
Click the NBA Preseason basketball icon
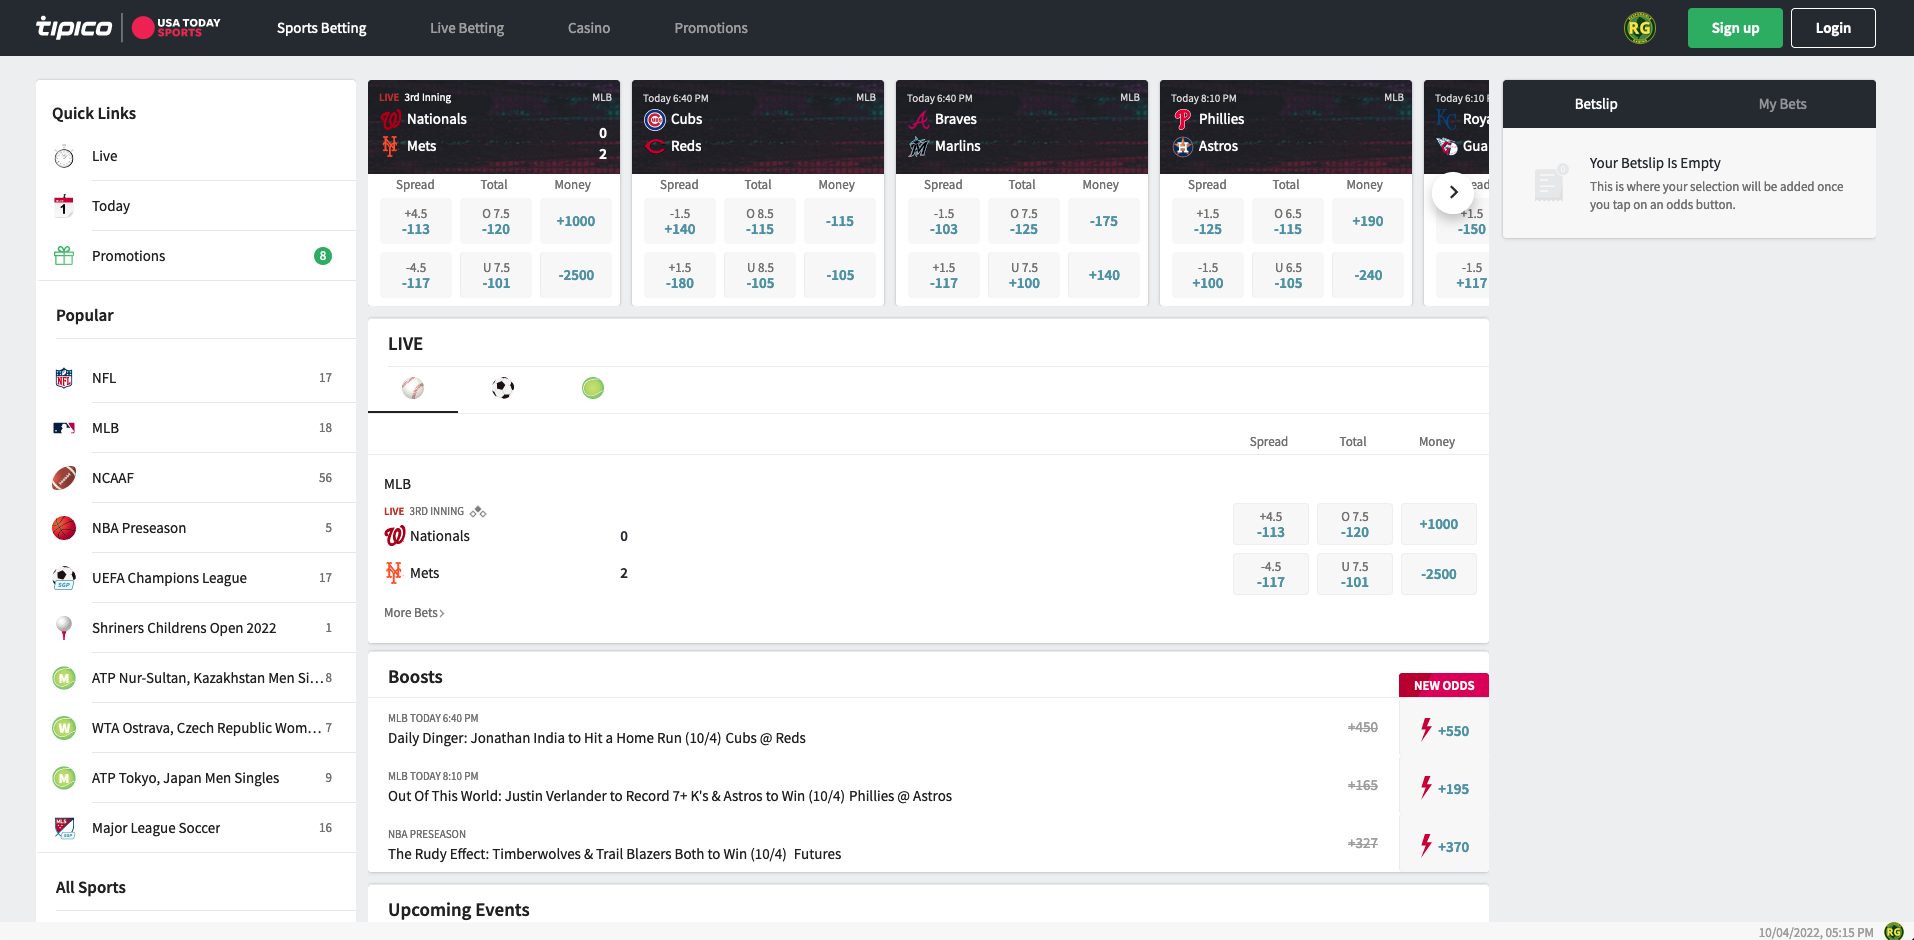[x=64, y=528]
